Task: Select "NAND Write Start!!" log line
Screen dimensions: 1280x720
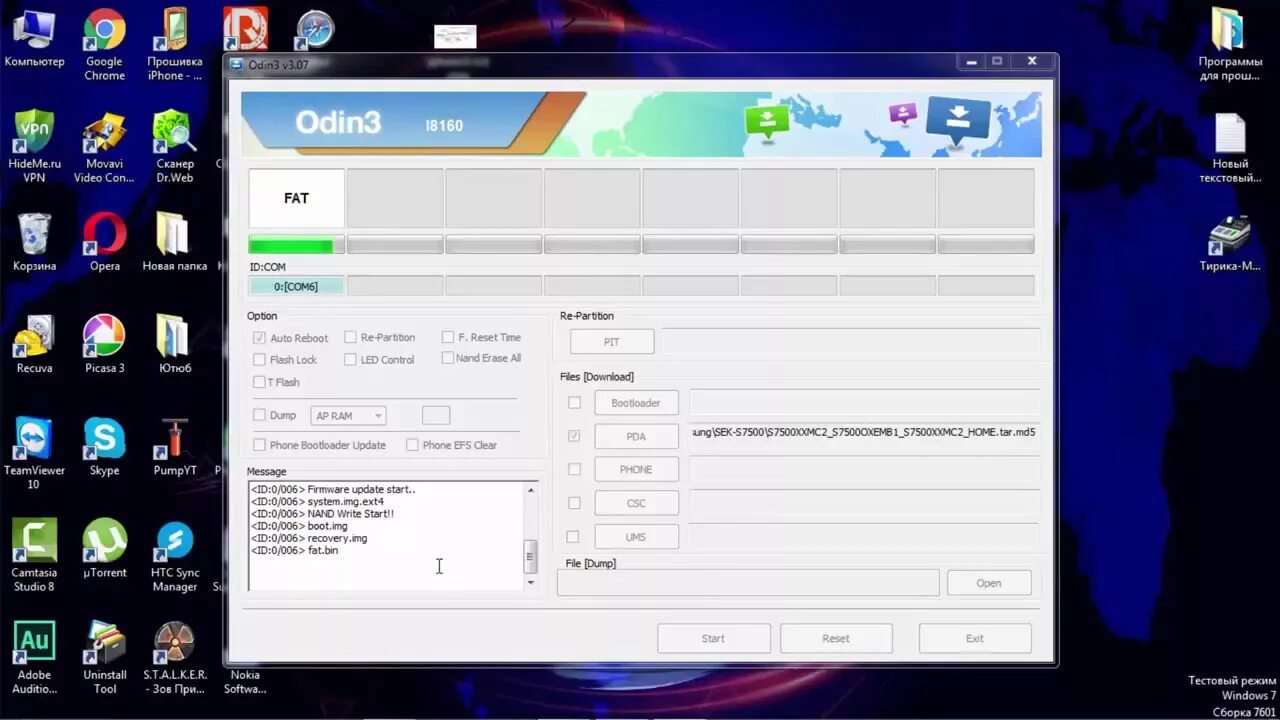Action: coord(322,514)
